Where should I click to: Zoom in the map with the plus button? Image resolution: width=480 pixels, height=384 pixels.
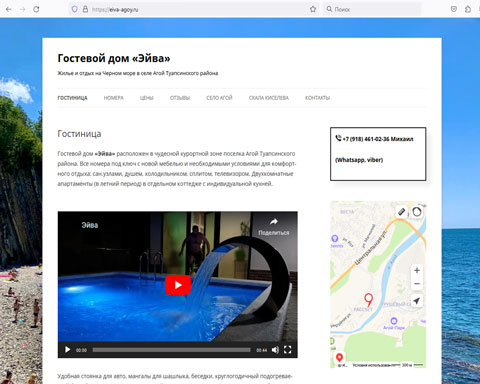tap(417, 270)
